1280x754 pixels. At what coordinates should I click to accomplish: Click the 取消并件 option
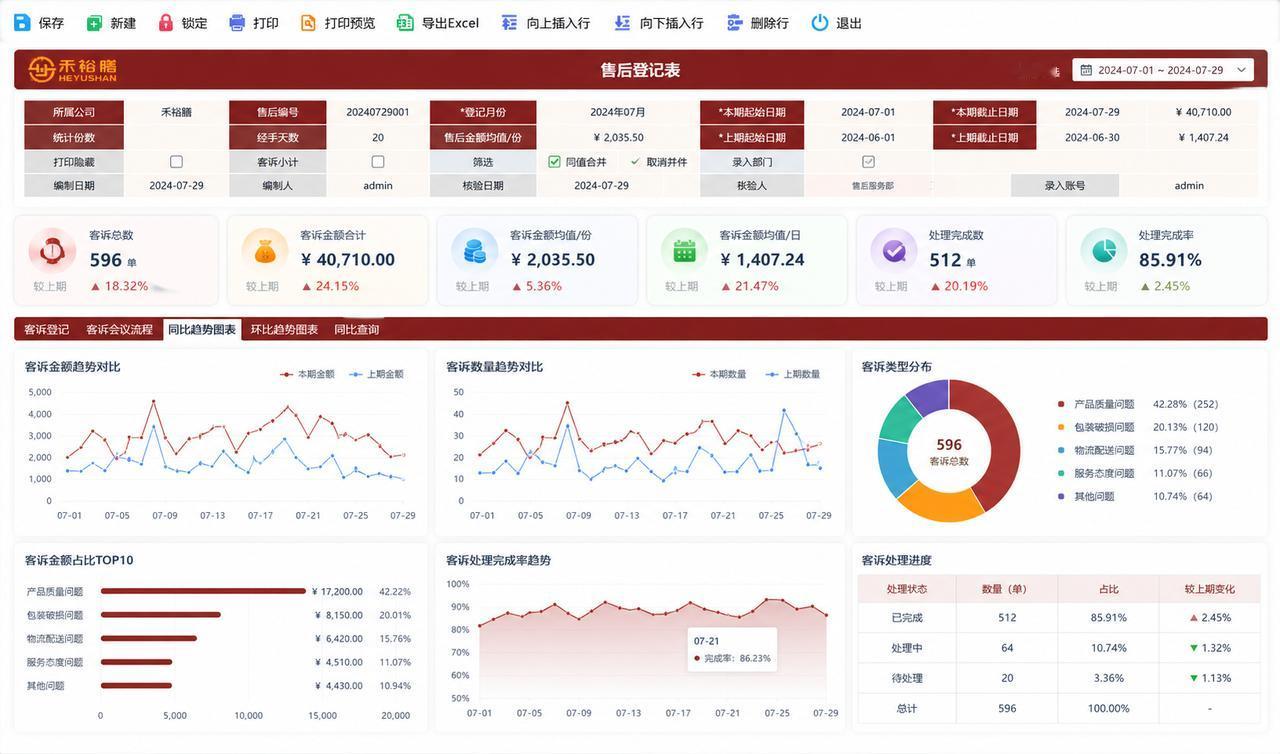(x=667, y=161)
